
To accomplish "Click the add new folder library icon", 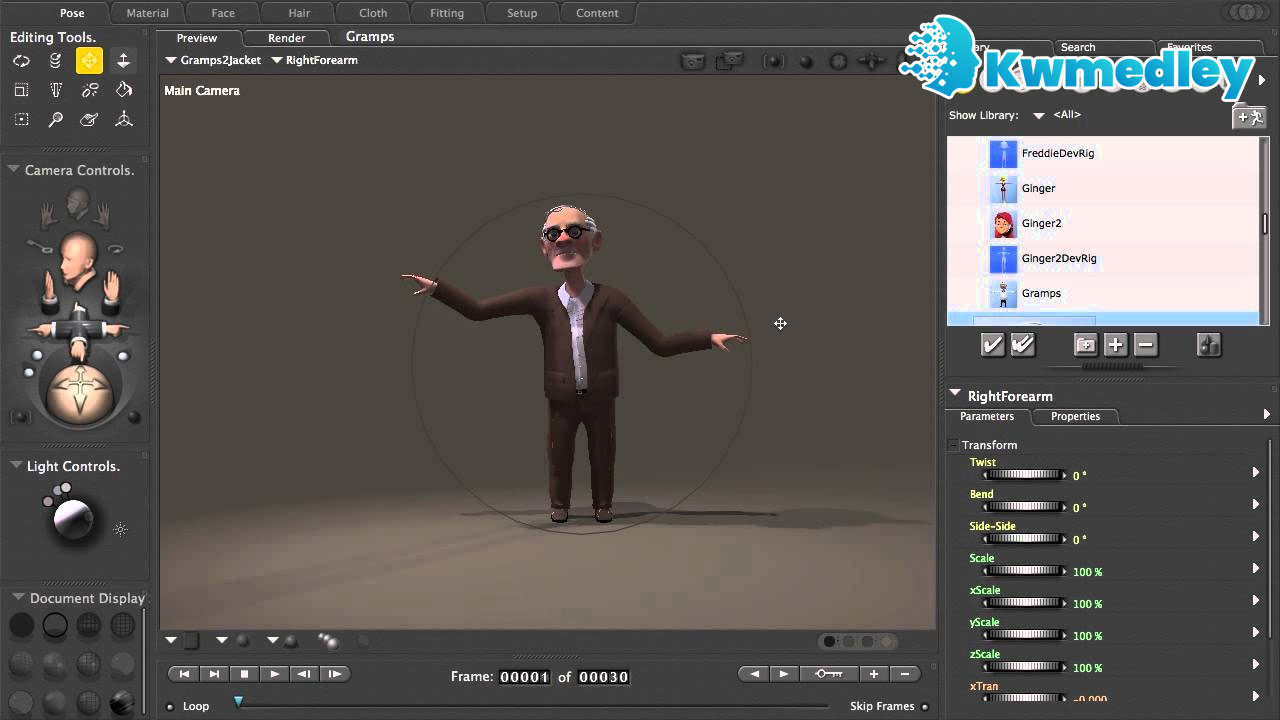I will (x=1085, y=345).
